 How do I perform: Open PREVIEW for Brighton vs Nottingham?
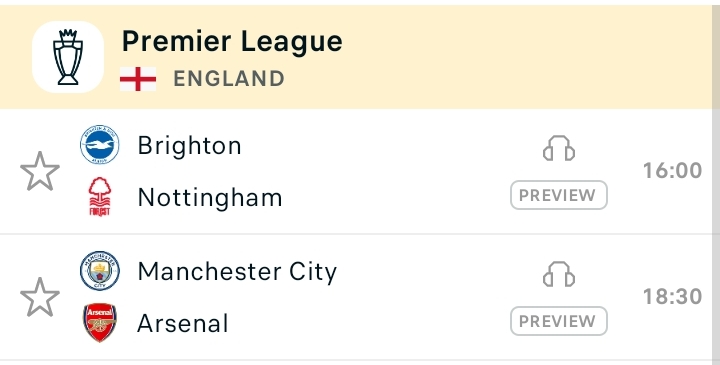point(559,195)
